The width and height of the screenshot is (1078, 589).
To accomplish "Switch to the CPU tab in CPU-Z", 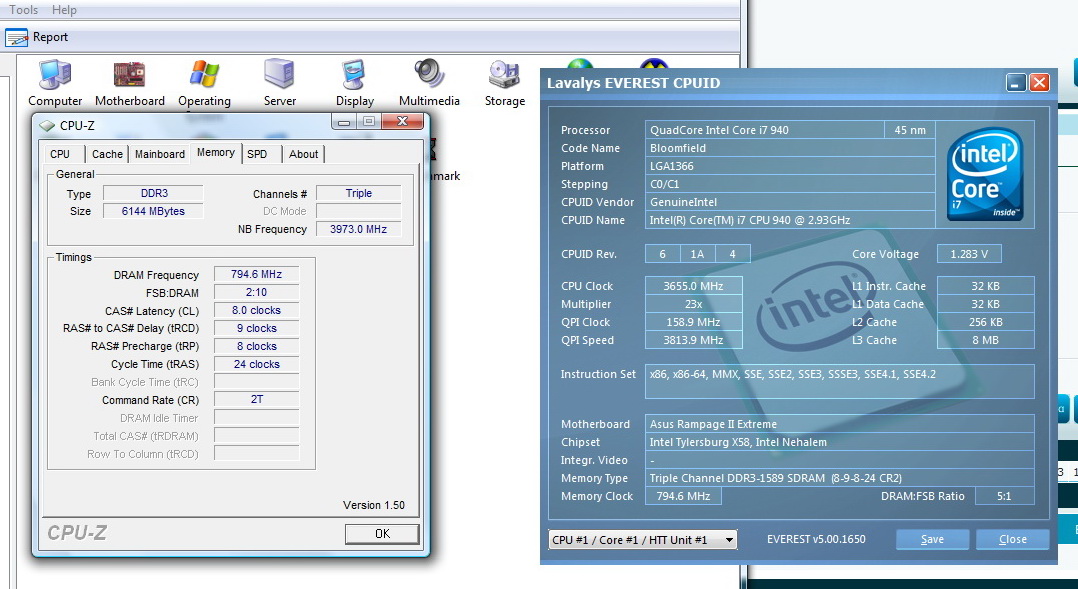I will click(60, 154).
